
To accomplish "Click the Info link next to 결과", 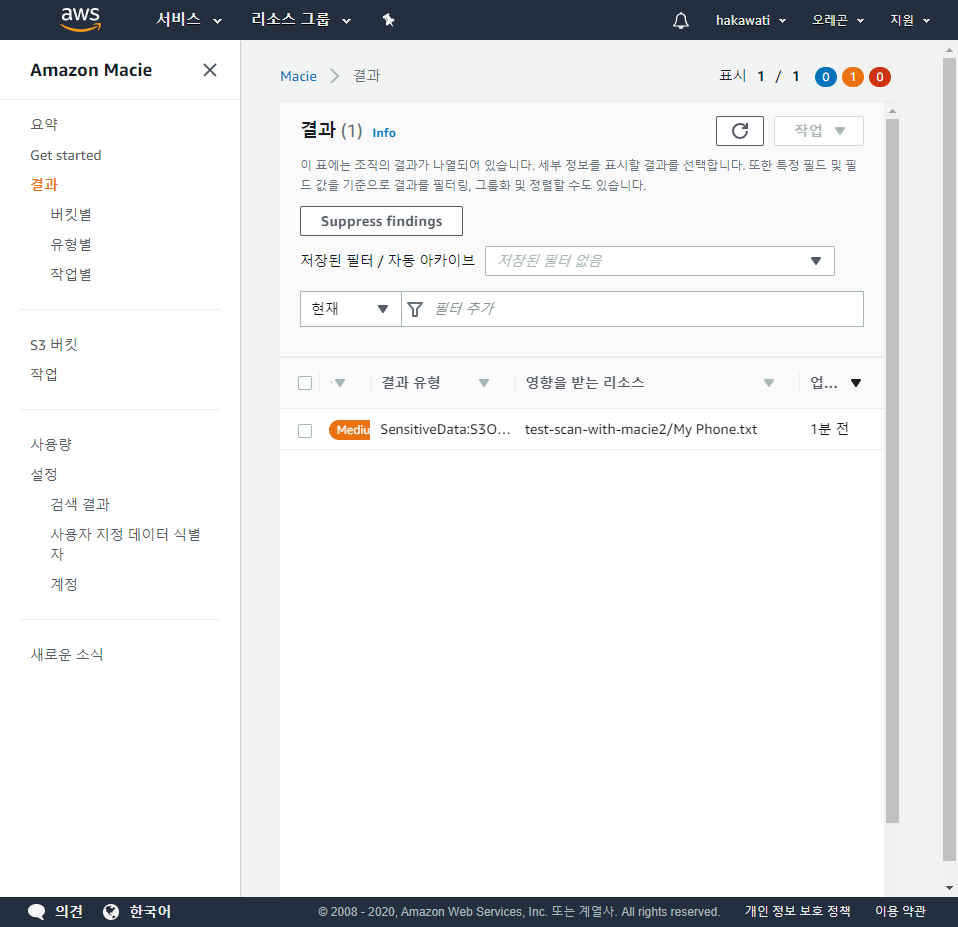I will pyautogui.click(x=384, y=133).
